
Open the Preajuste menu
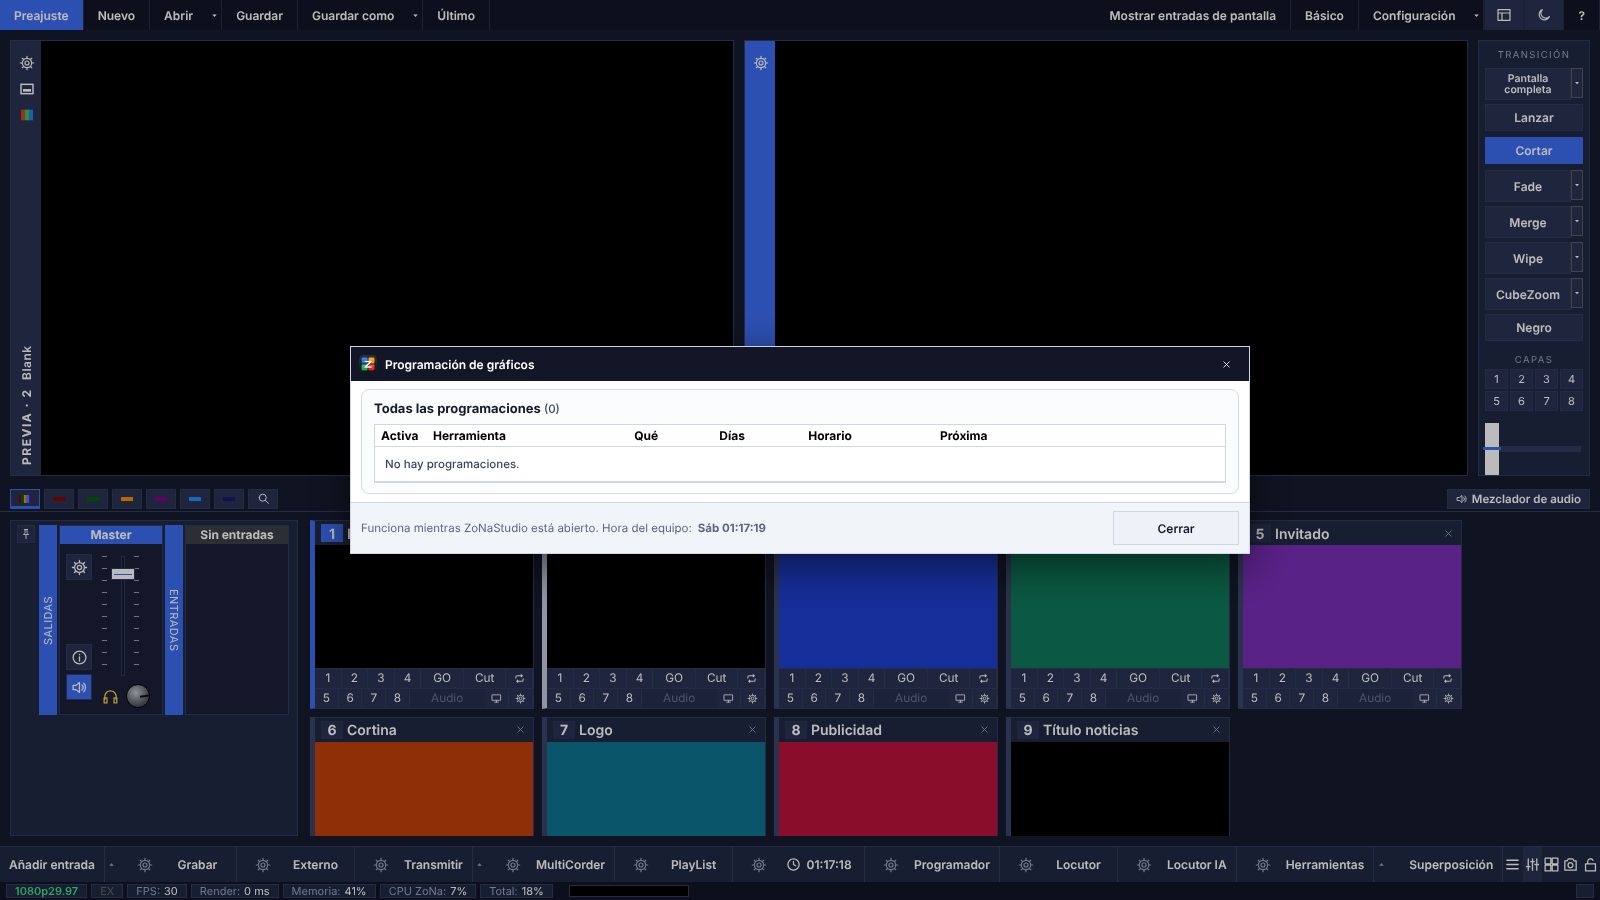pos(41,15)
